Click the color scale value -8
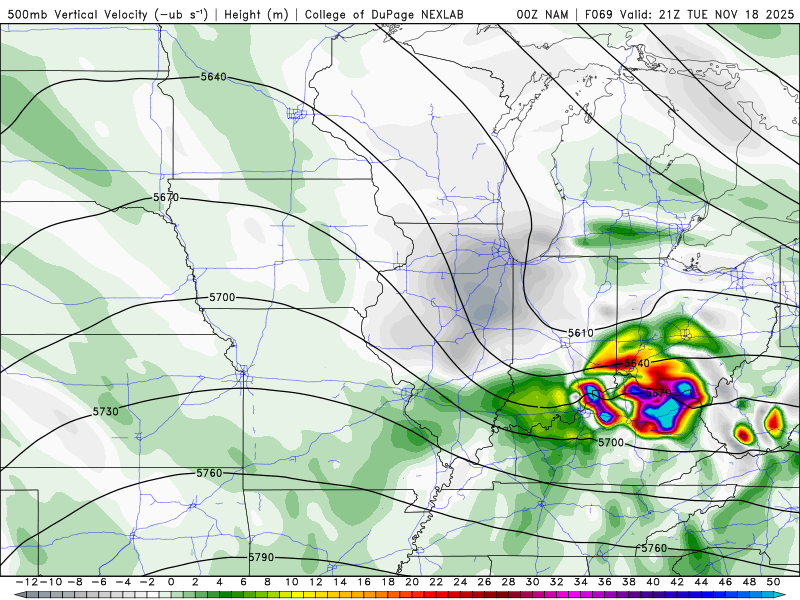 (x=75, y=582)
